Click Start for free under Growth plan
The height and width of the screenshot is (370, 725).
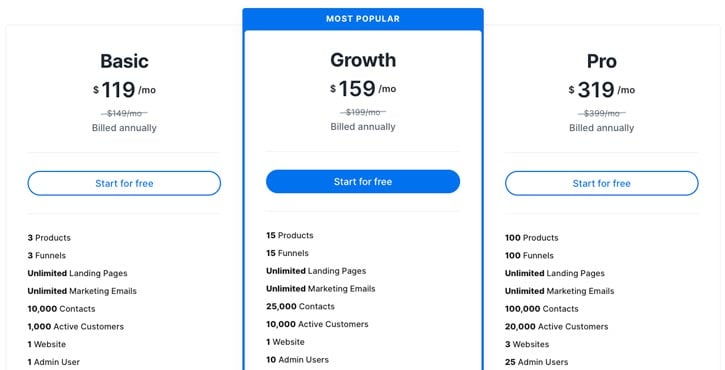362,181
